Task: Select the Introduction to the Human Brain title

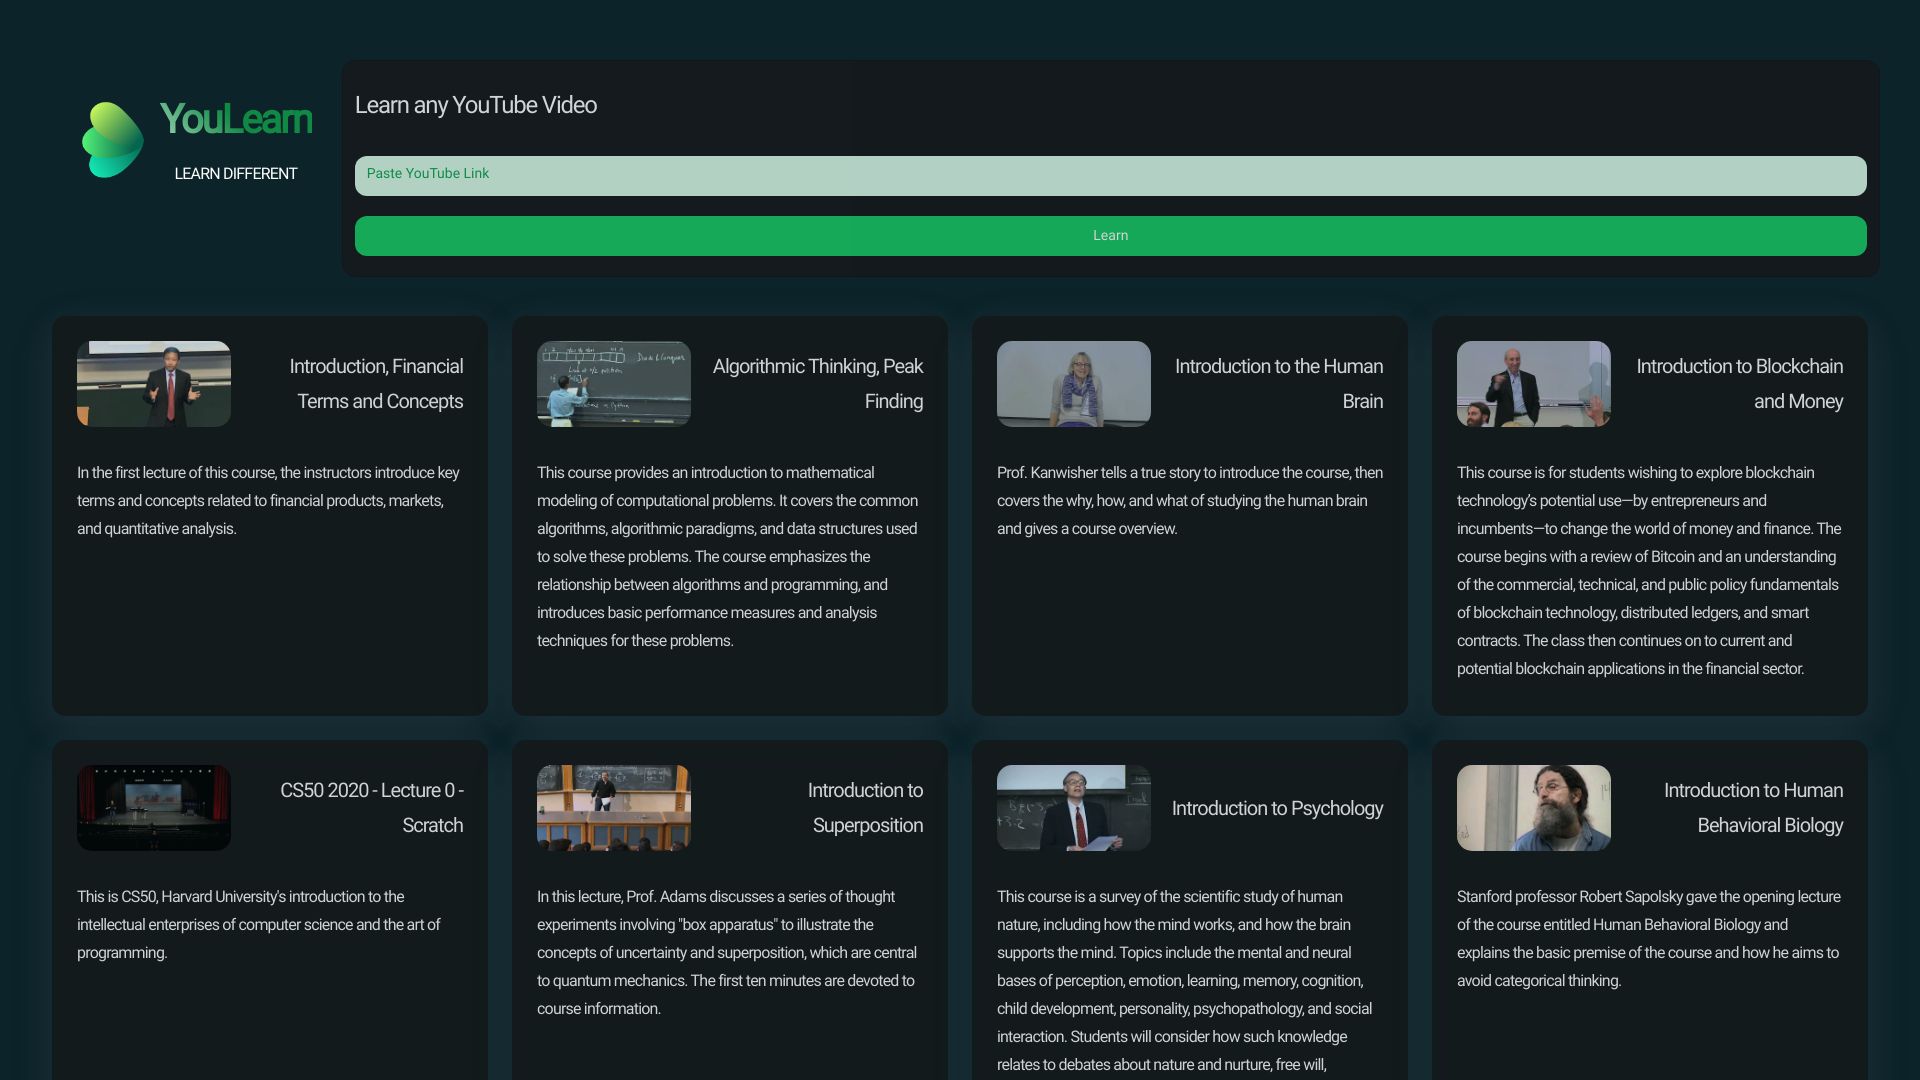Action: (1279, 384)
